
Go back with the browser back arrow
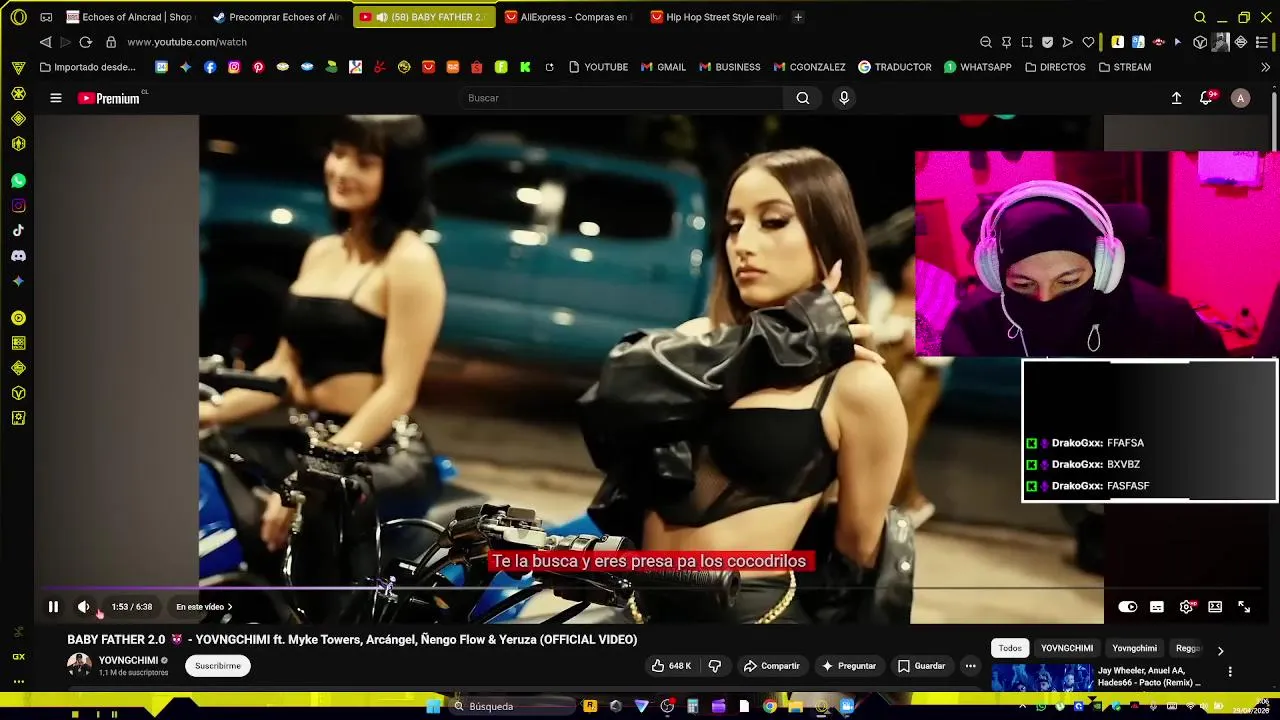(46, 42)
